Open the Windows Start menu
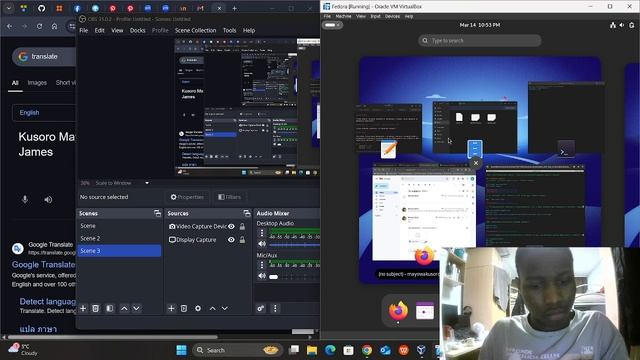Screen dimensions: 640x360 pyautogui.click(x=182, y=350)
